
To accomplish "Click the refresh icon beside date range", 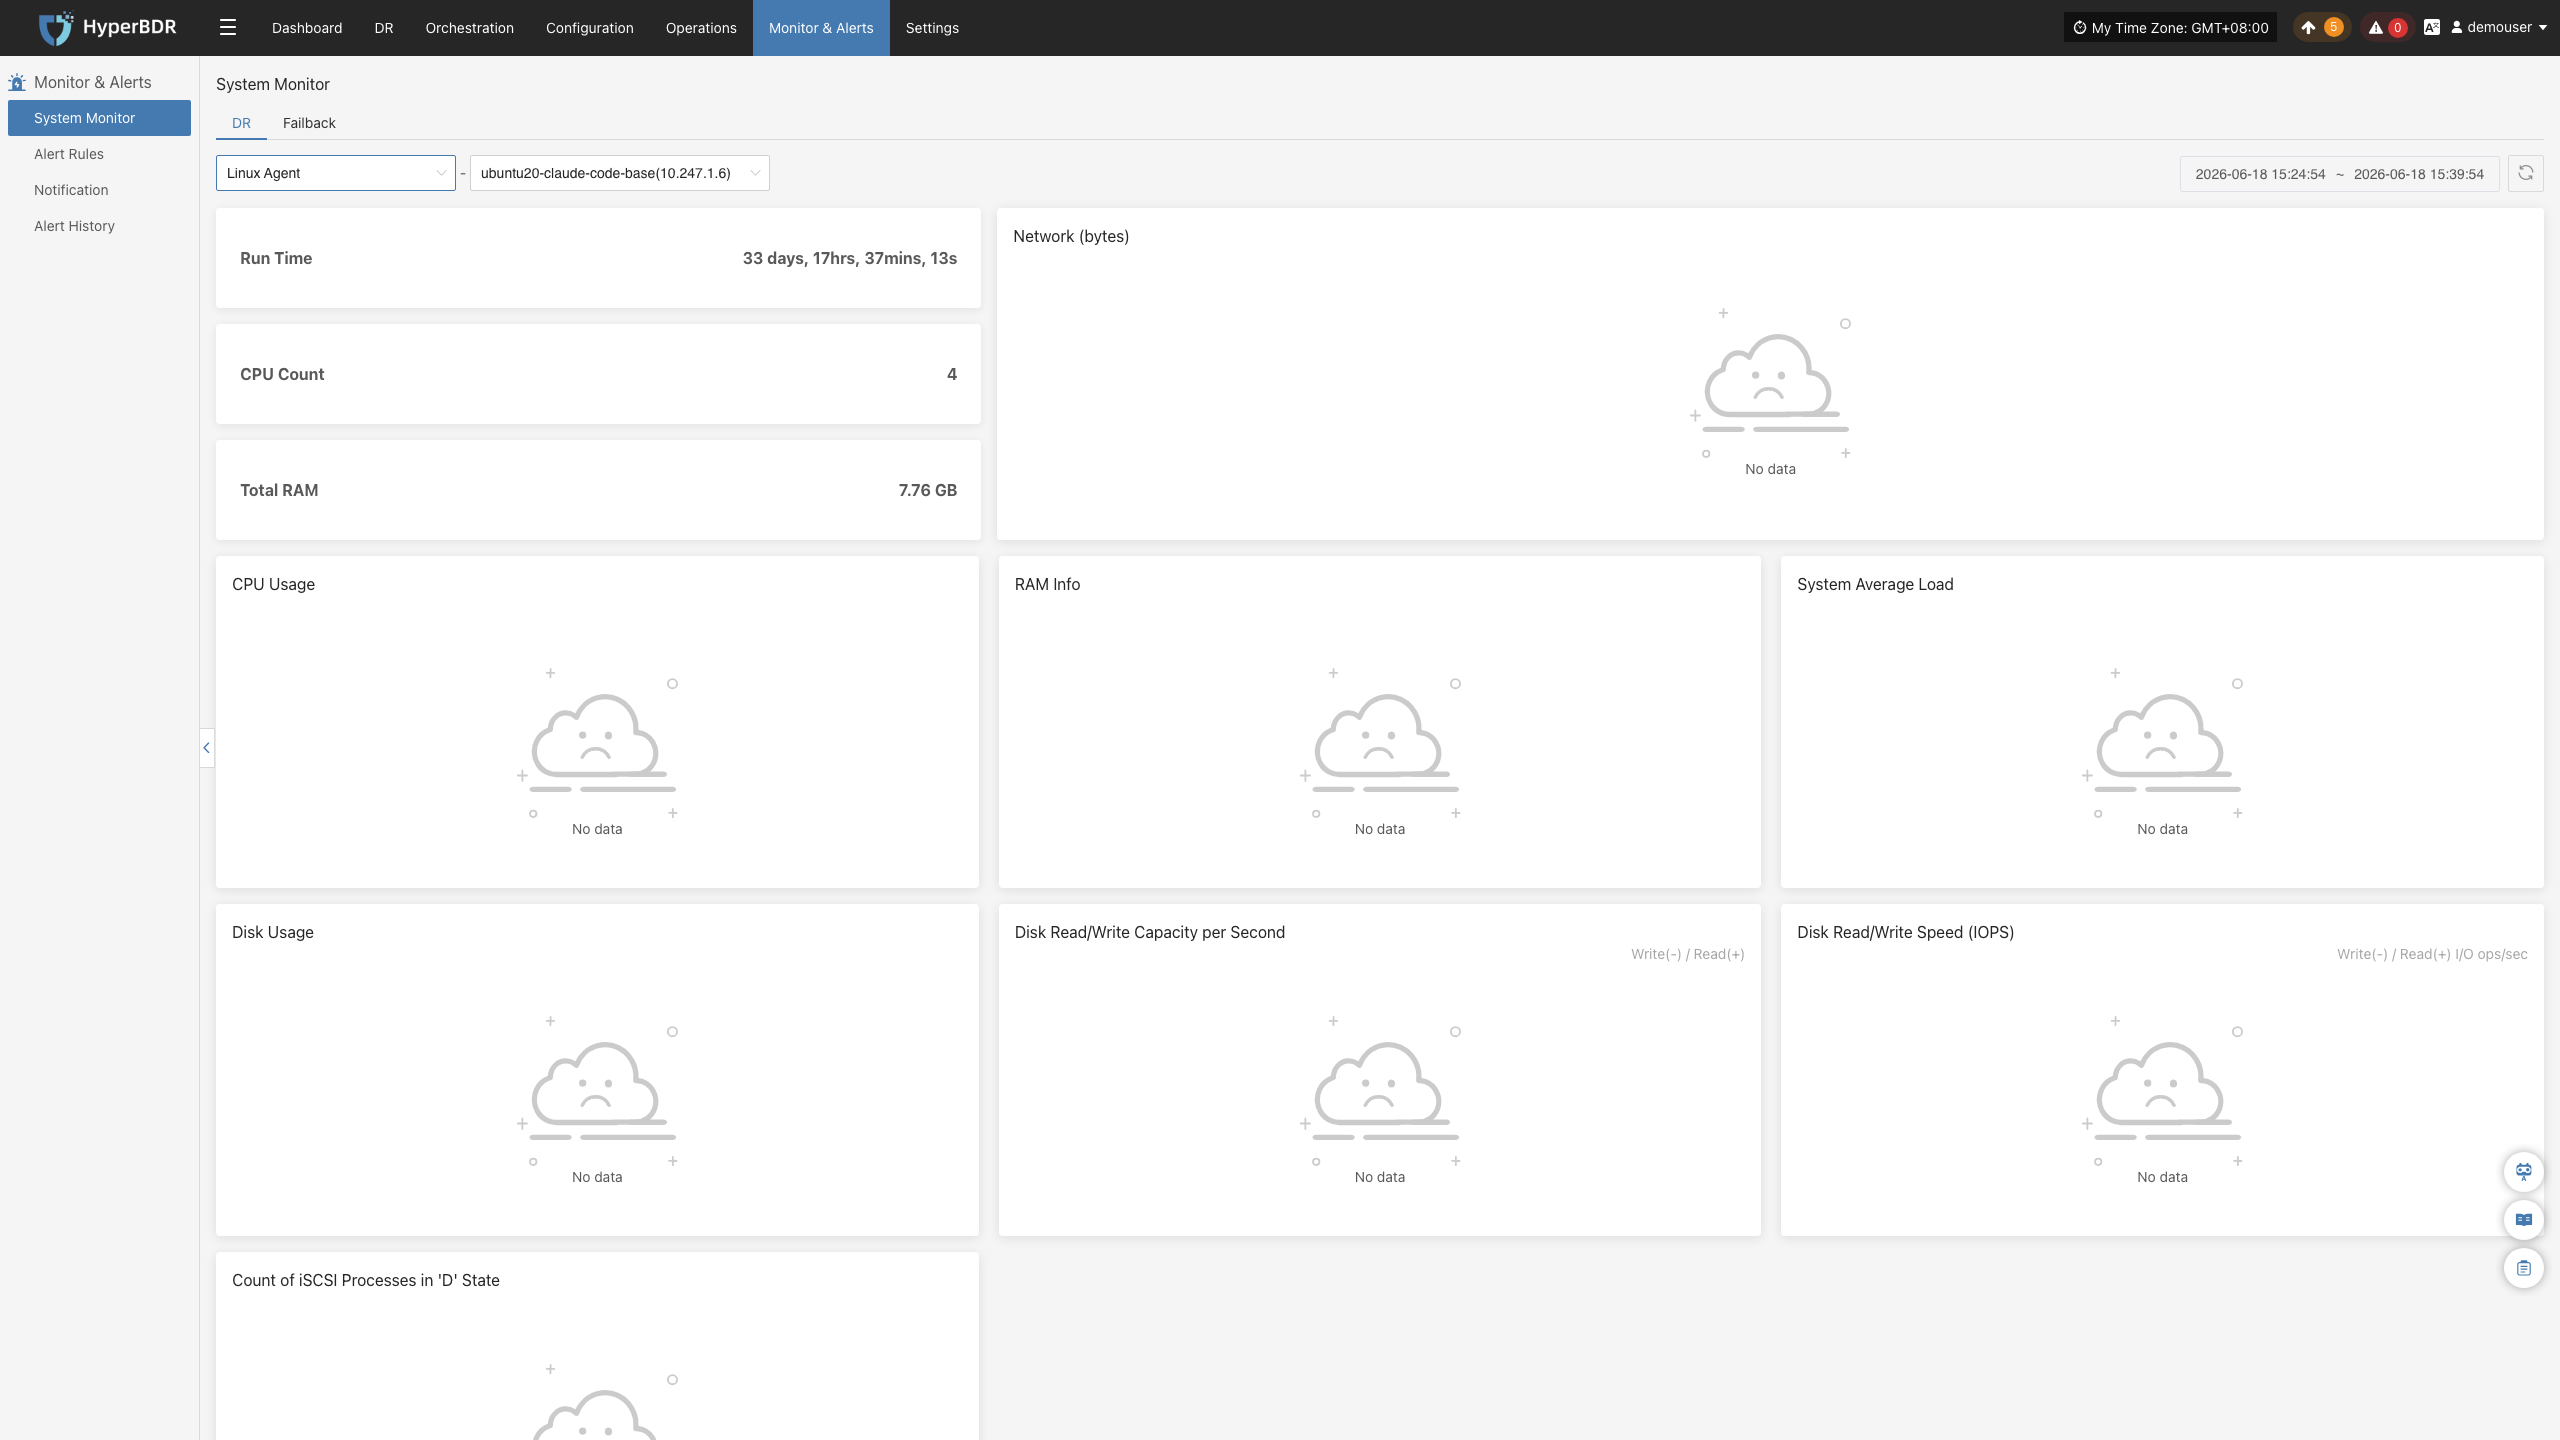I will click(x=2526, y=173).
